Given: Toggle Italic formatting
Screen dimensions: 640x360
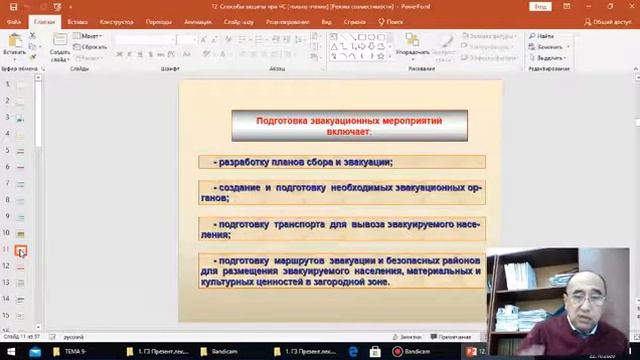Looking at the screenshot, I should [129, 54].
